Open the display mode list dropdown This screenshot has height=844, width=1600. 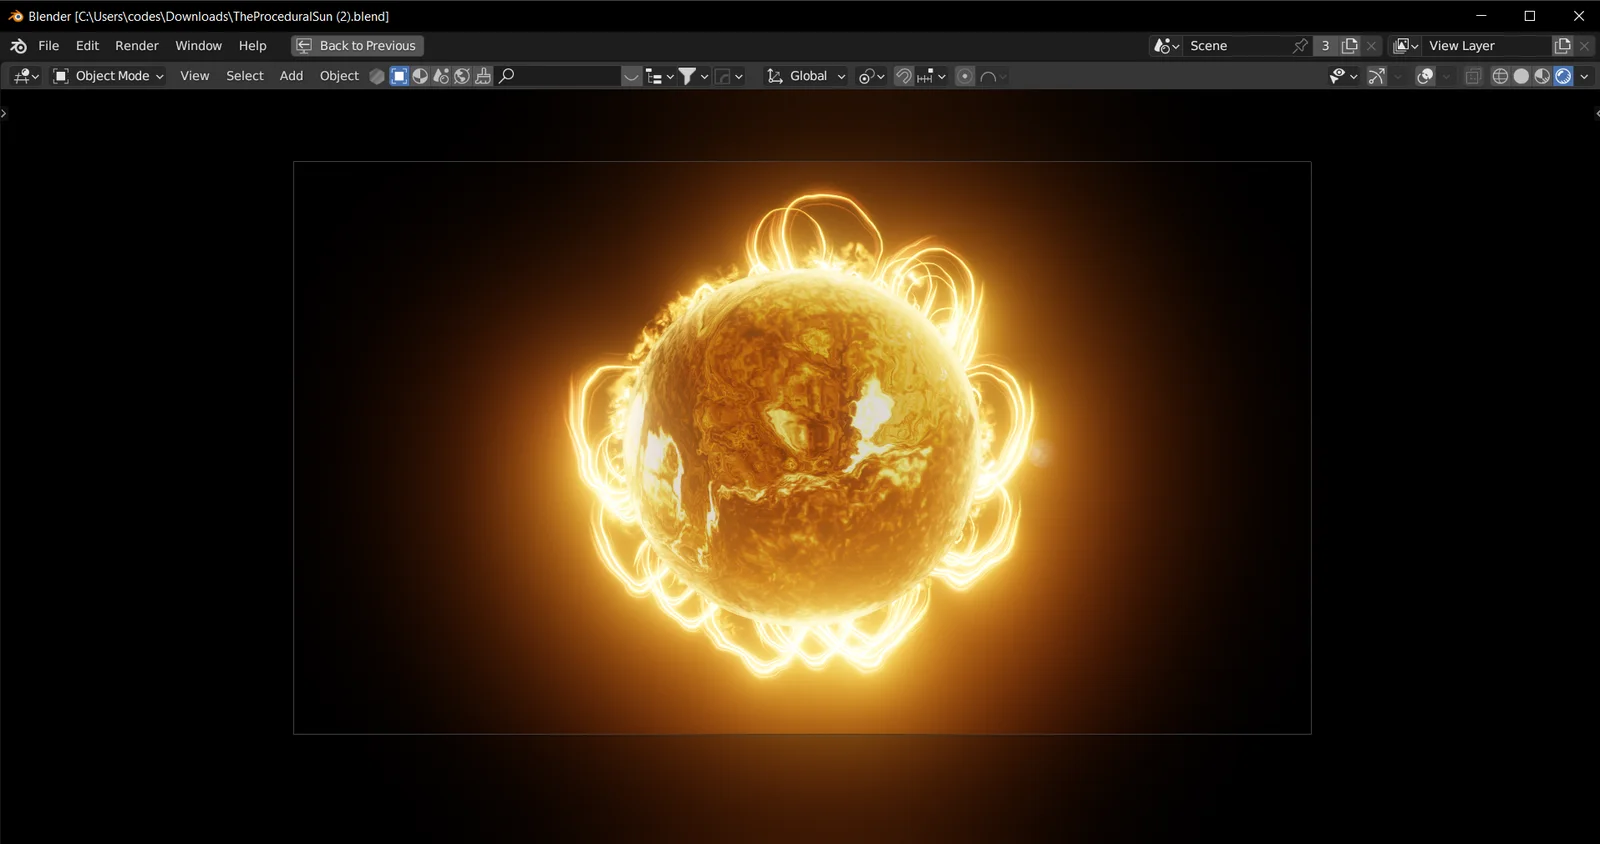[660, 76]
